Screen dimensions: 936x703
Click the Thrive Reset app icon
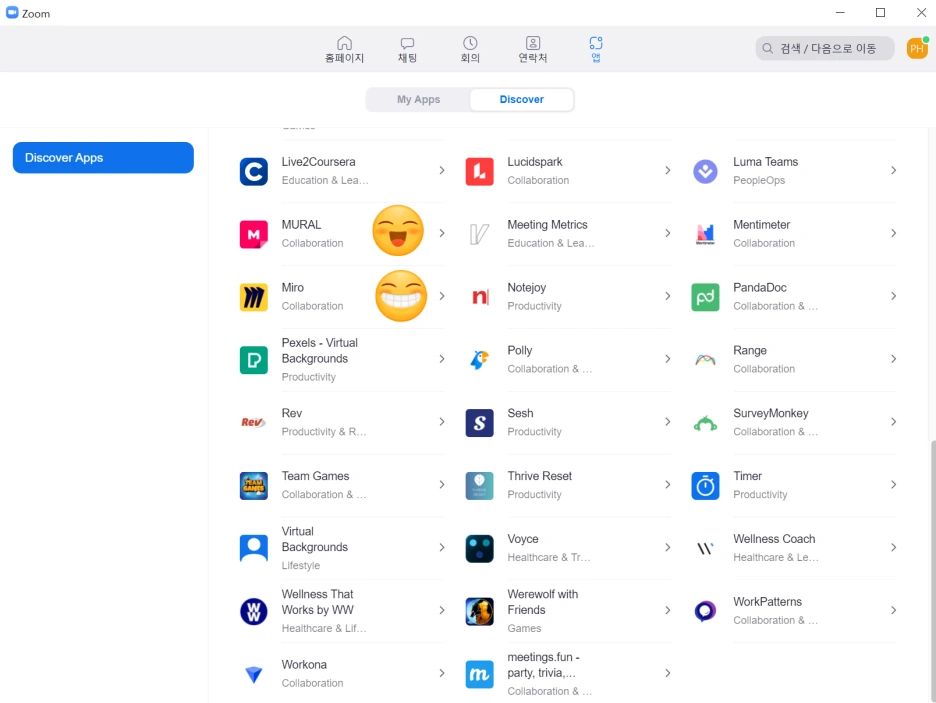(479, 486)
